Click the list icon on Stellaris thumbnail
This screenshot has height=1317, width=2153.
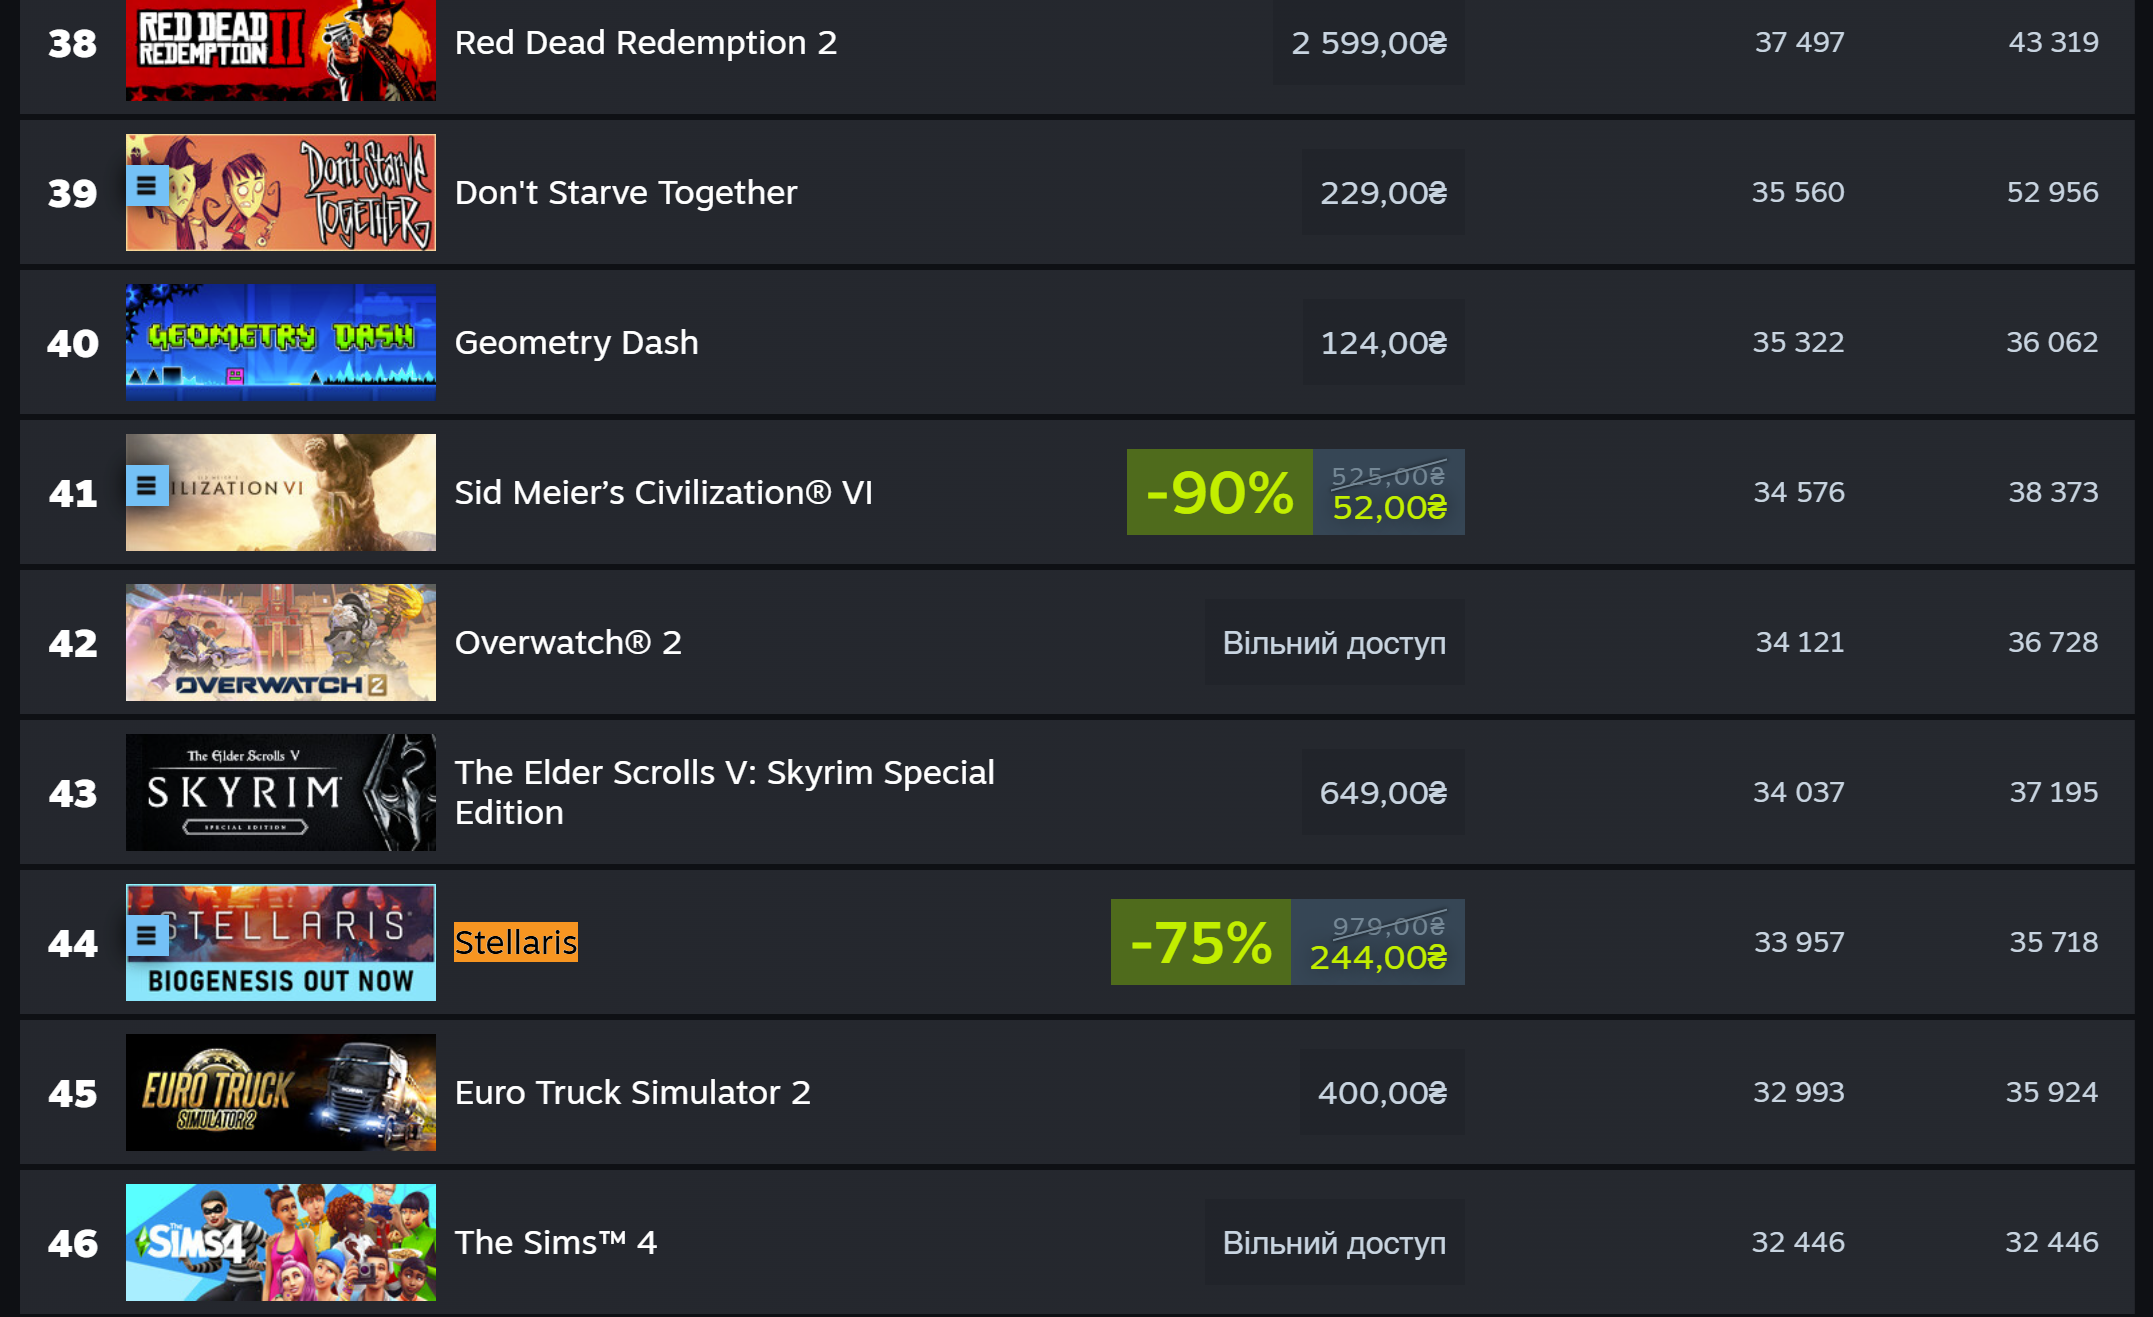pos(147,936)
